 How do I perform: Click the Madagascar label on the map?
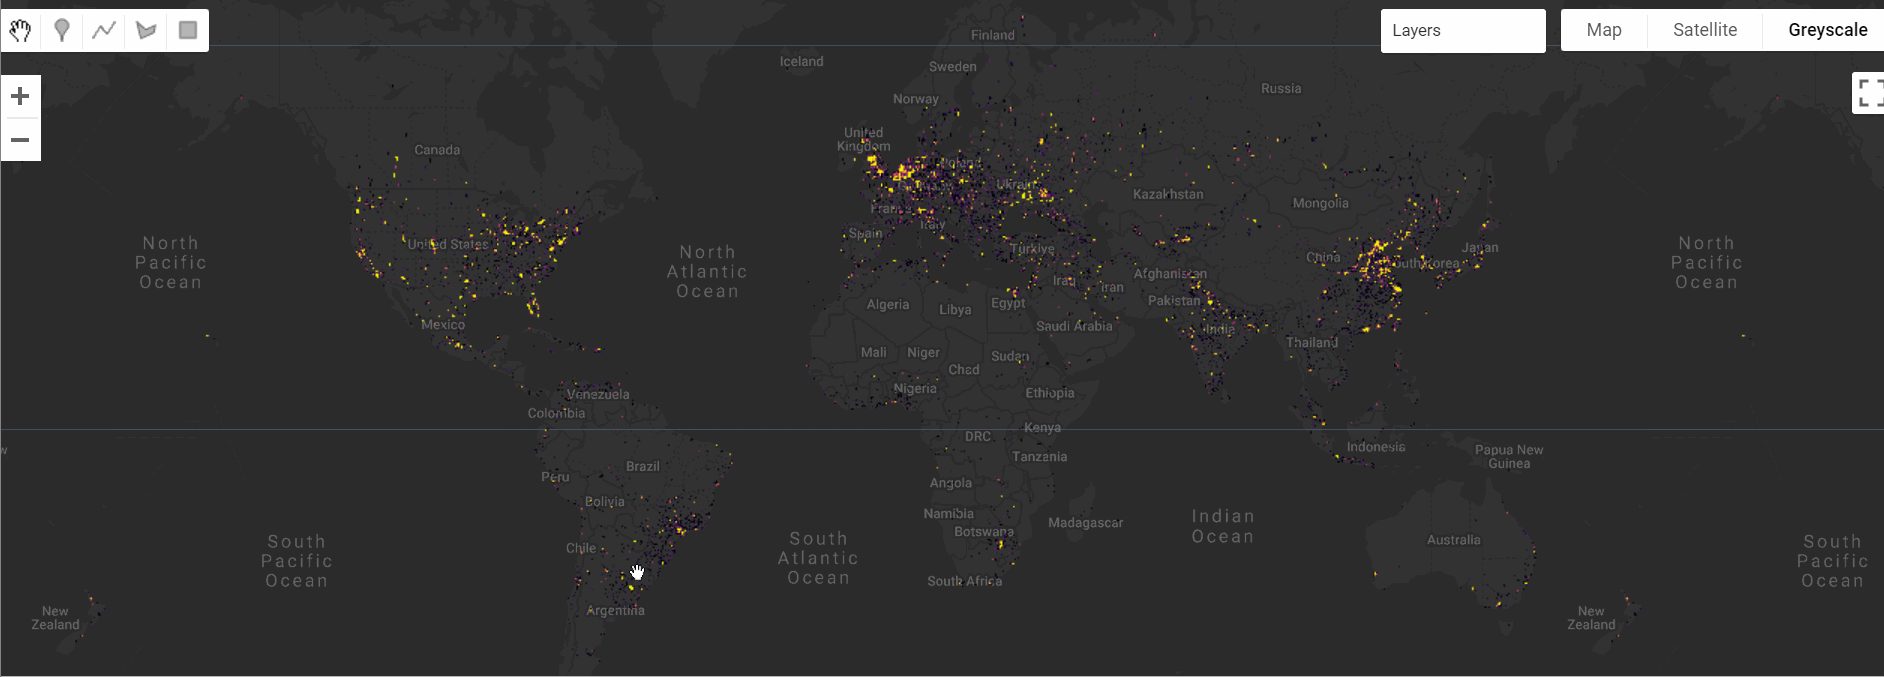1085,523
